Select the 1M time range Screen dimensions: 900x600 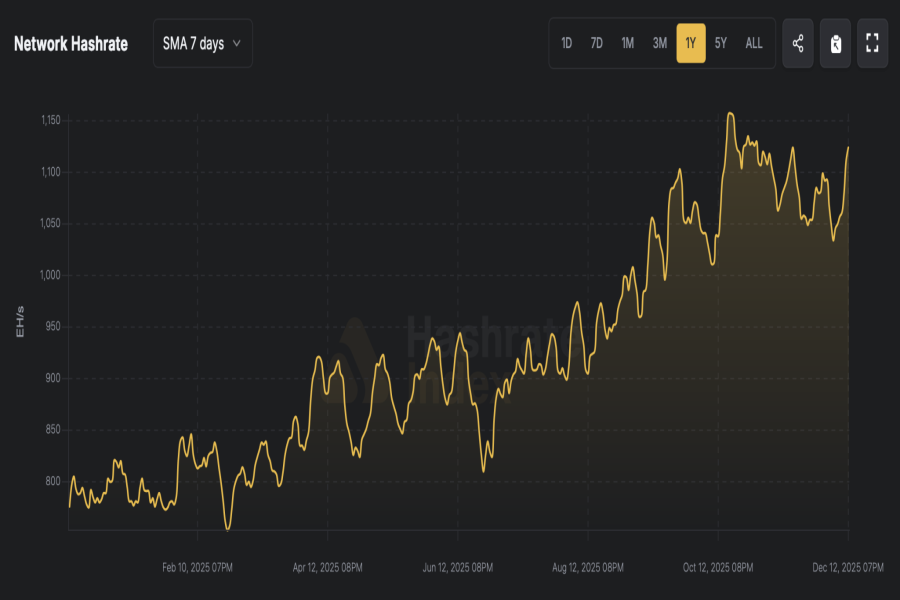[627, 43]
